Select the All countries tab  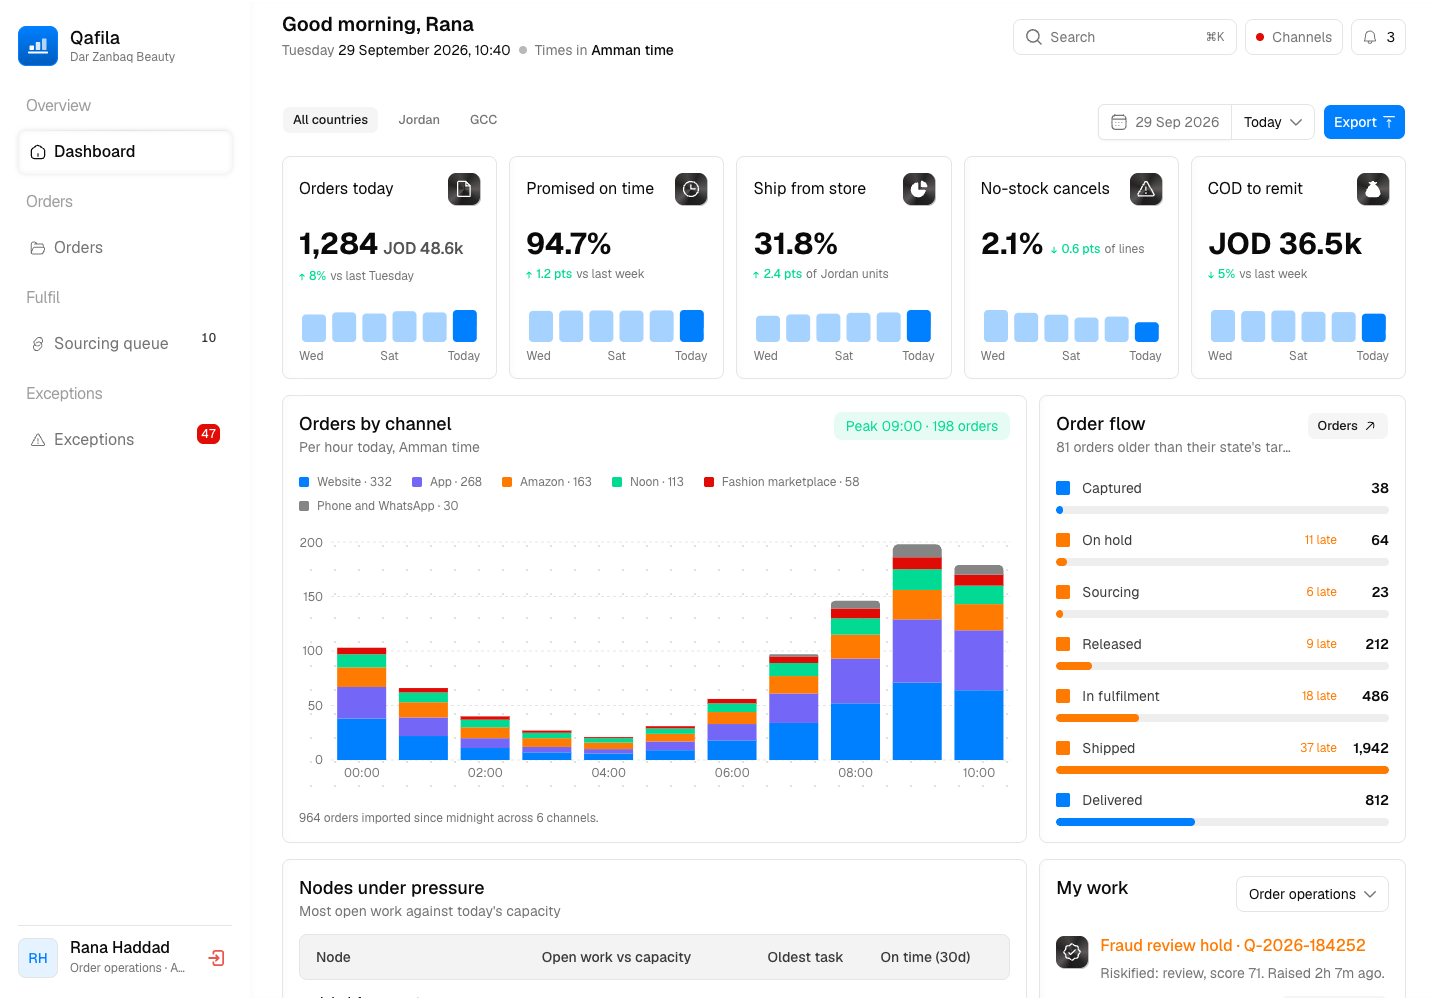pos(330,120)
